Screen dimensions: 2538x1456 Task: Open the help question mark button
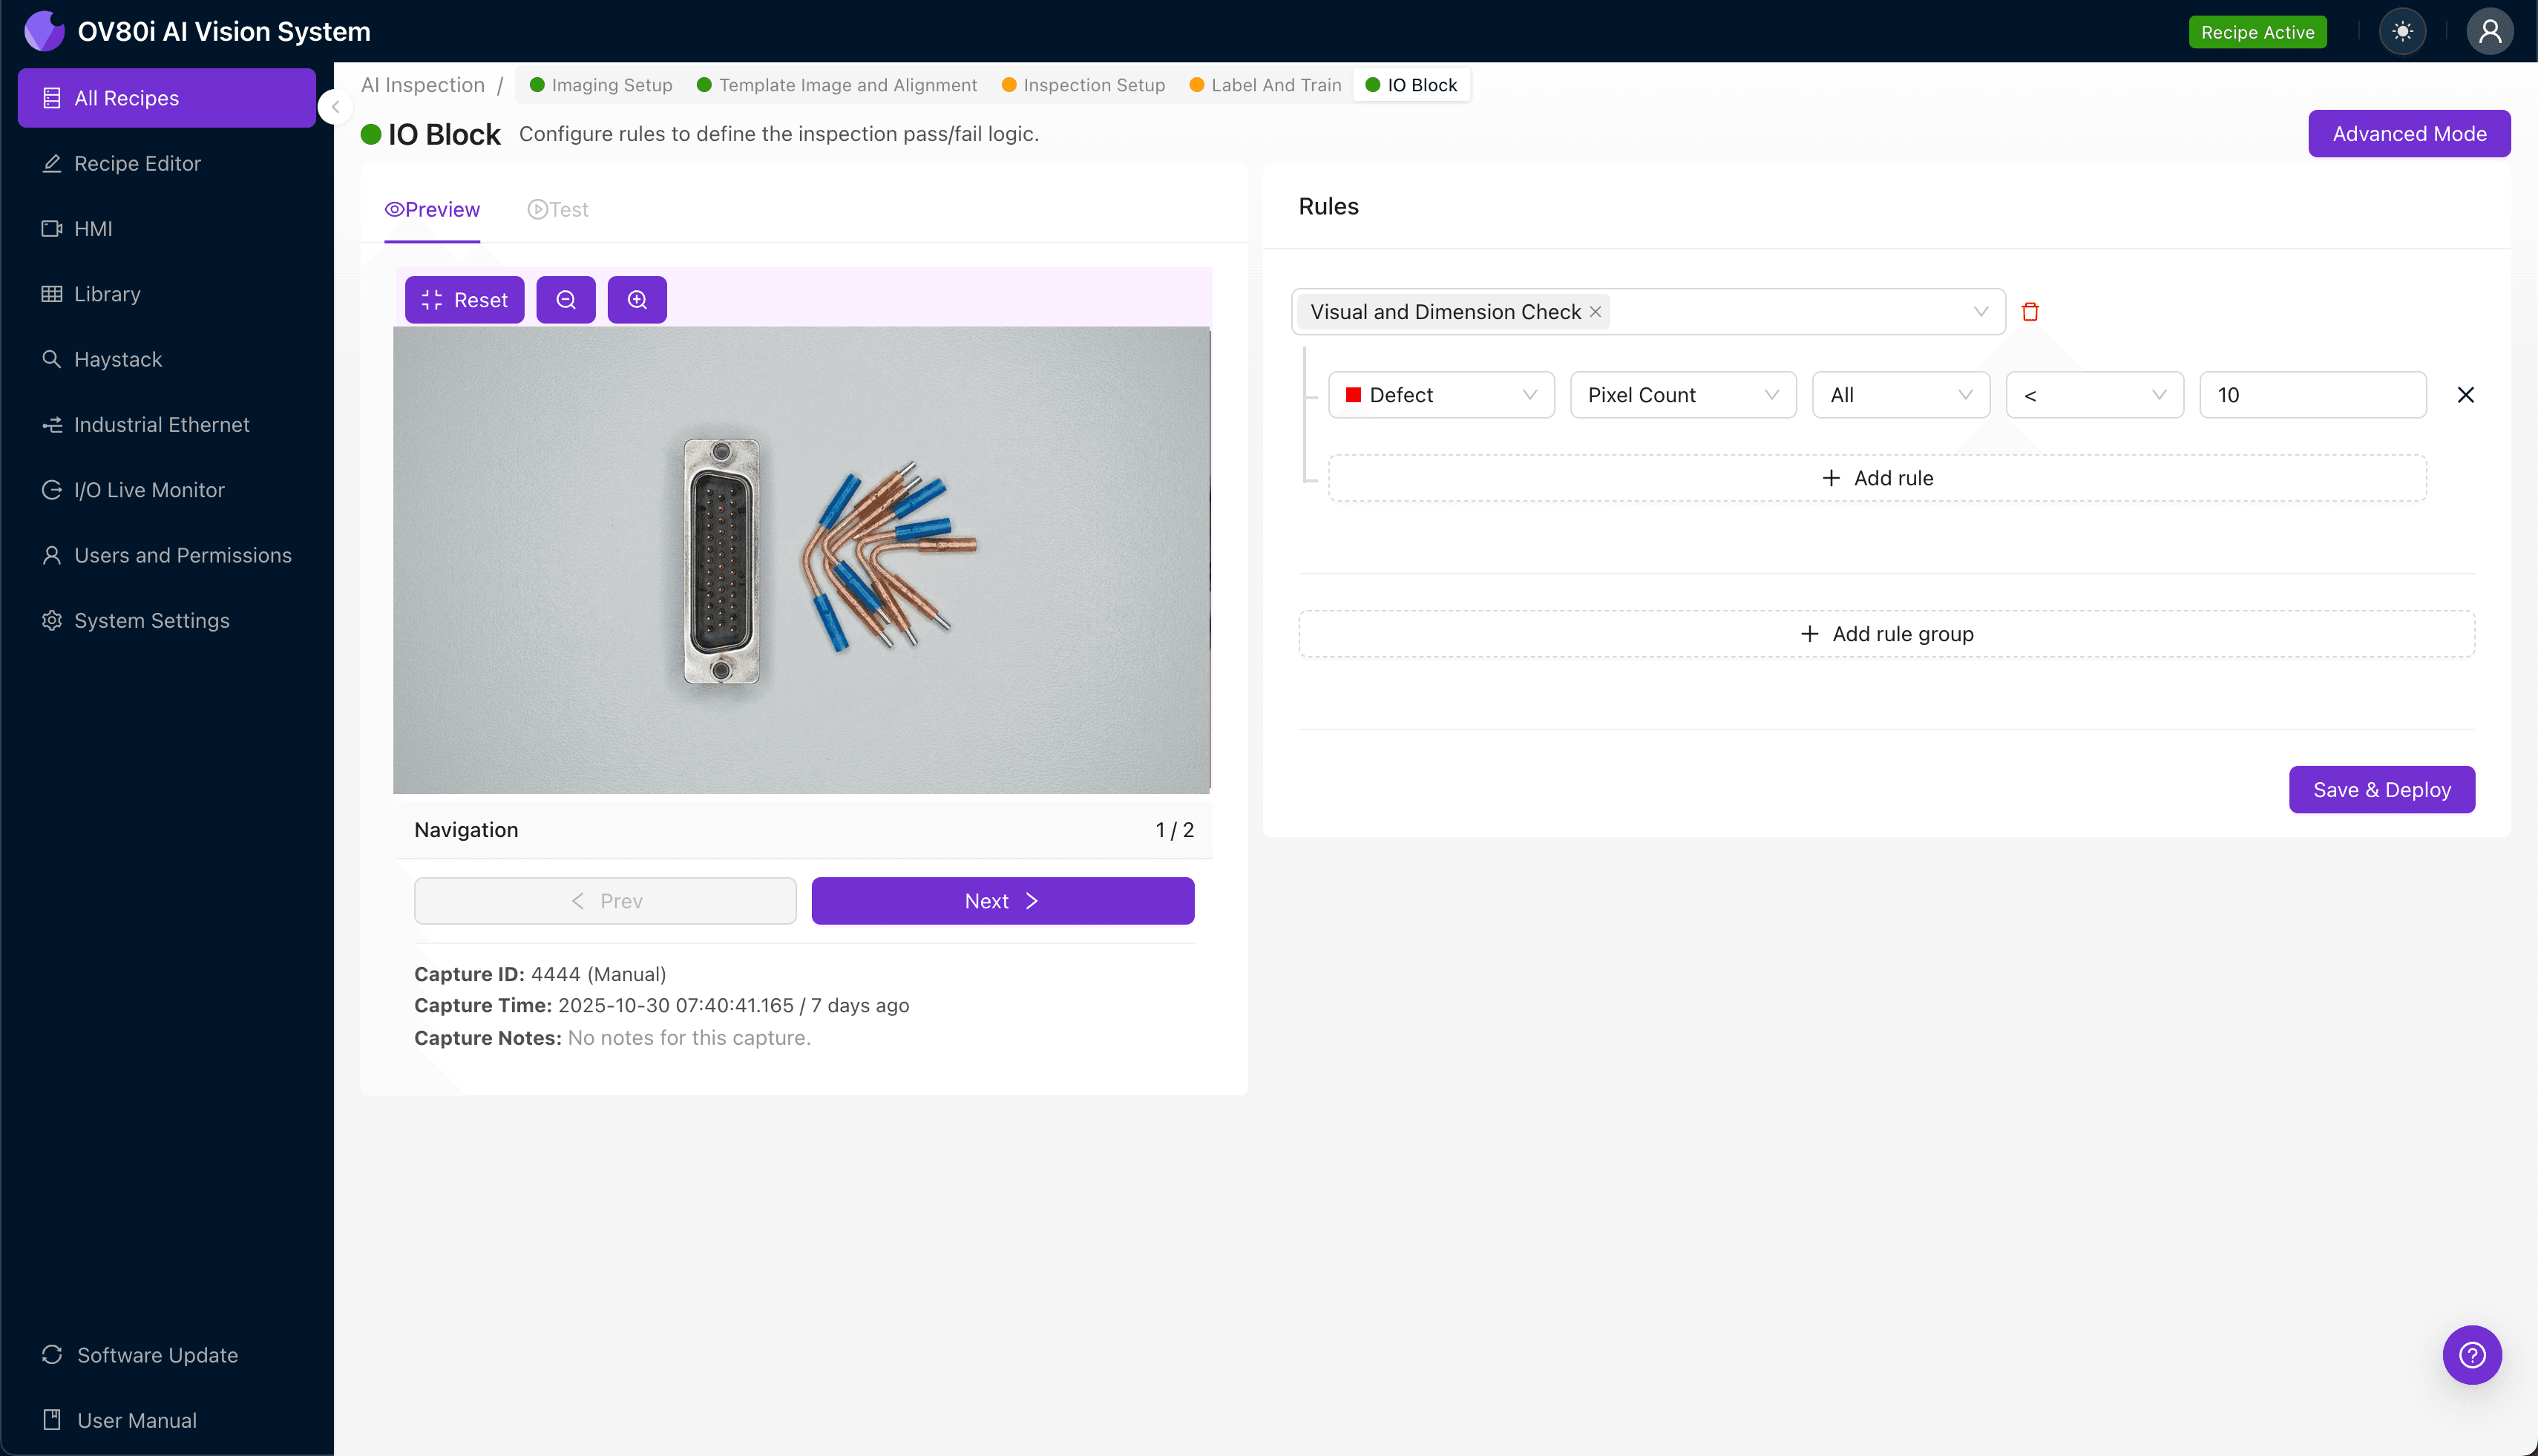pos(2472,1355)
